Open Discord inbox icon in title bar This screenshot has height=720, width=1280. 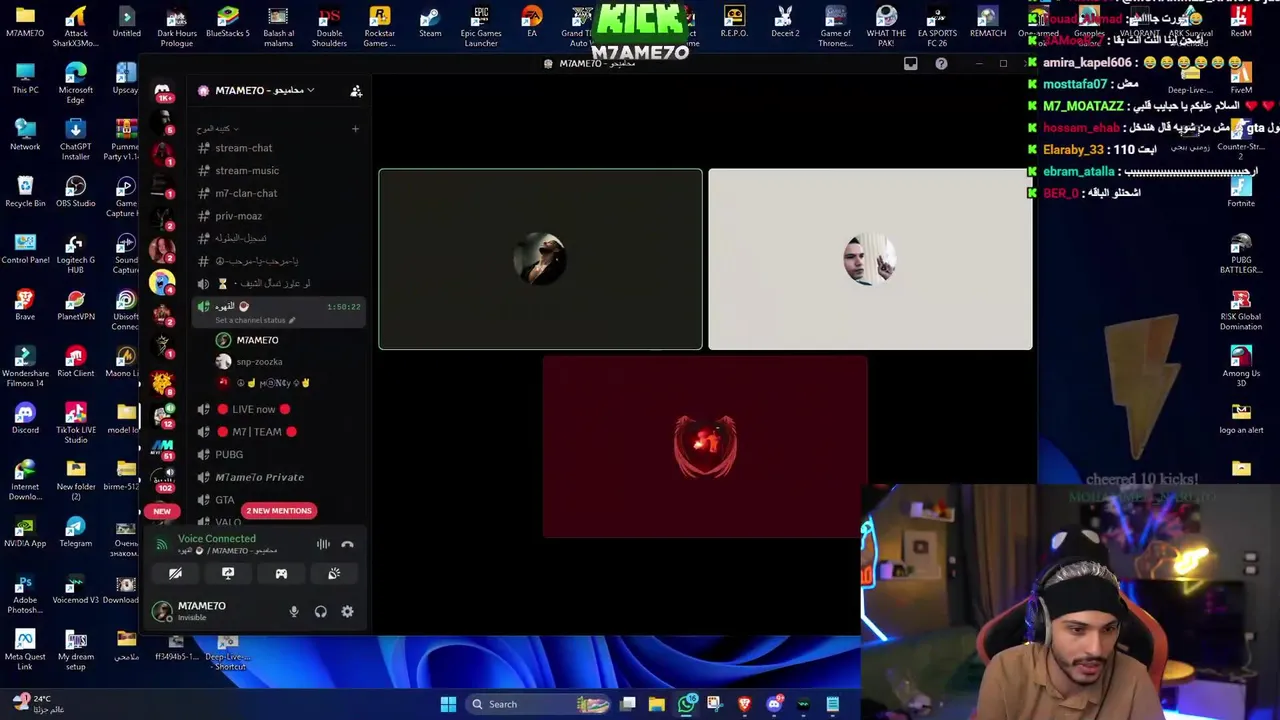tap(910, 64)
